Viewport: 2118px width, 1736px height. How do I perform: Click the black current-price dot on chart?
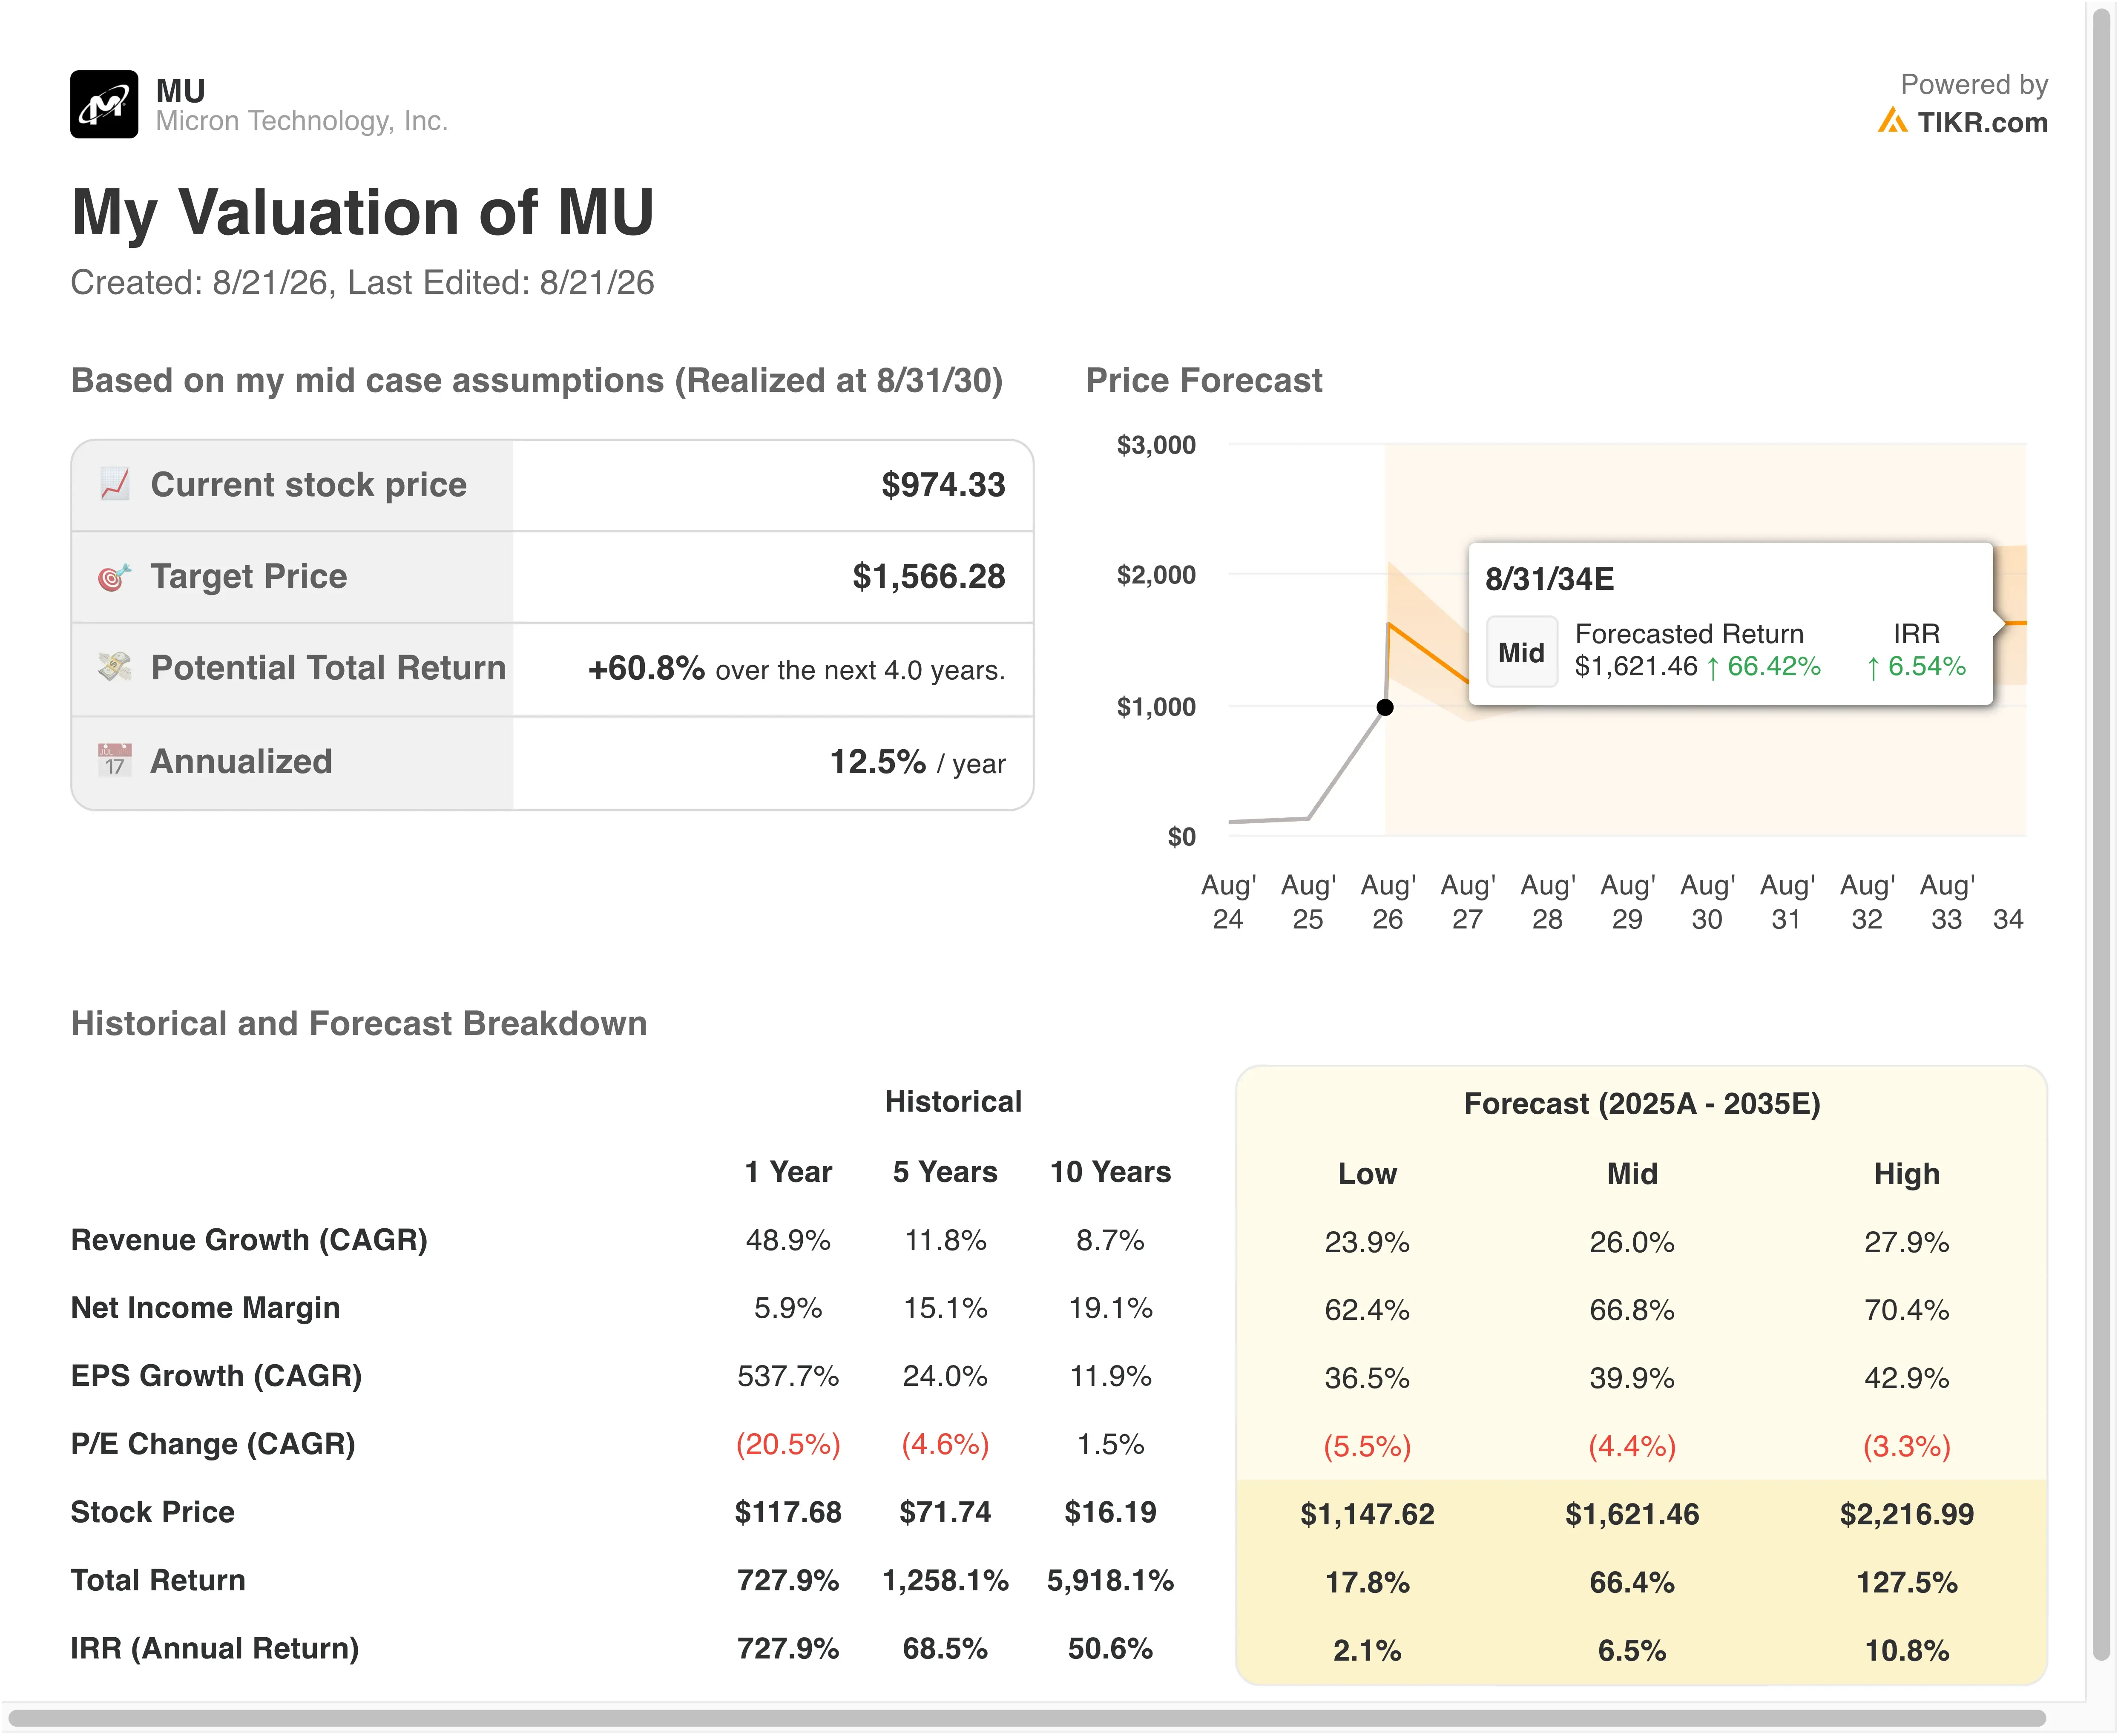[1385, 707]
